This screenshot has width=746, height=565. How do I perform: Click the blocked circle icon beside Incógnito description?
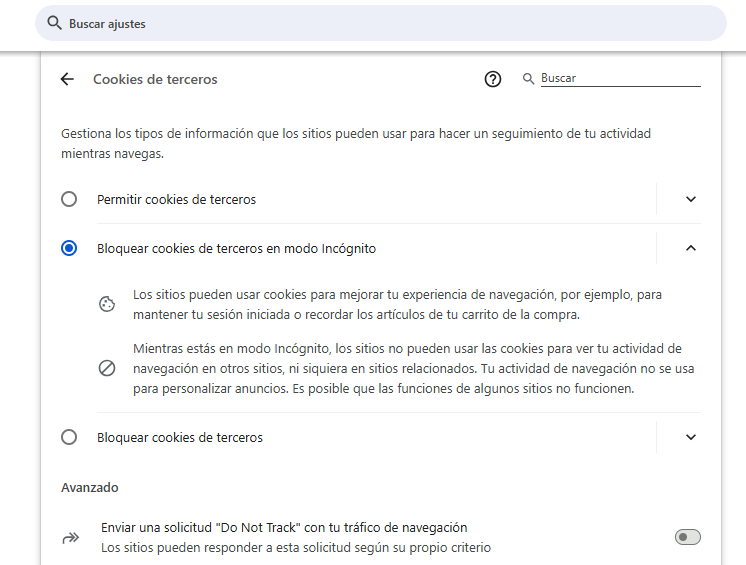click(x=107, y=368)
